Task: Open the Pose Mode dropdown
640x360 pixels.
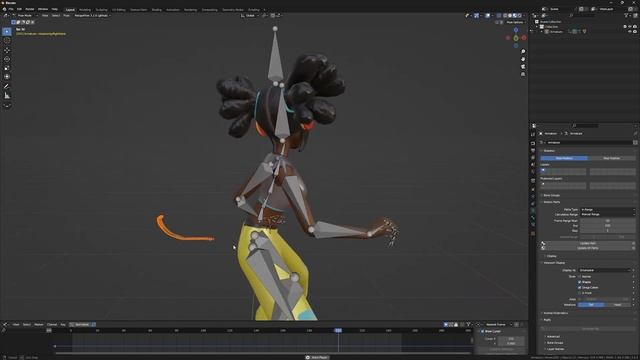Action: tap(25, 16)
